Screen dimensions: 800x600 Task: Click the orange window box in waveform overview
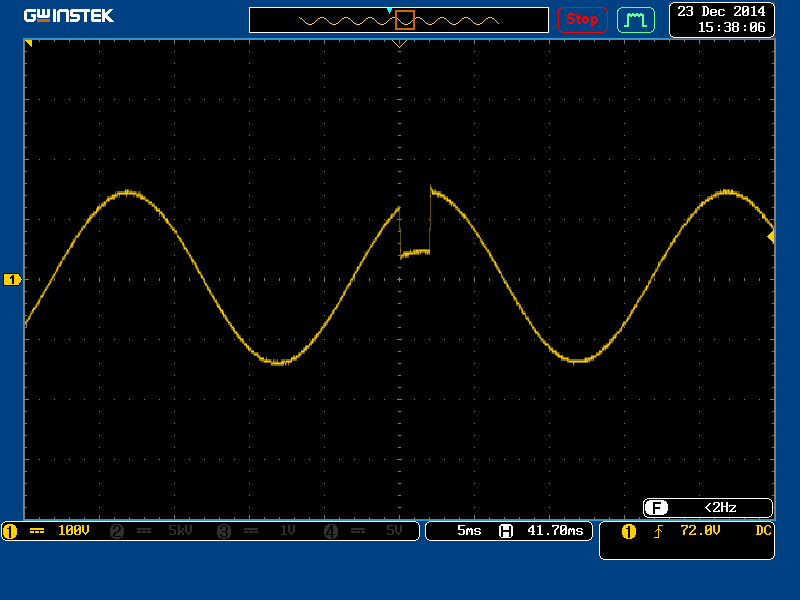pos(405,20)
